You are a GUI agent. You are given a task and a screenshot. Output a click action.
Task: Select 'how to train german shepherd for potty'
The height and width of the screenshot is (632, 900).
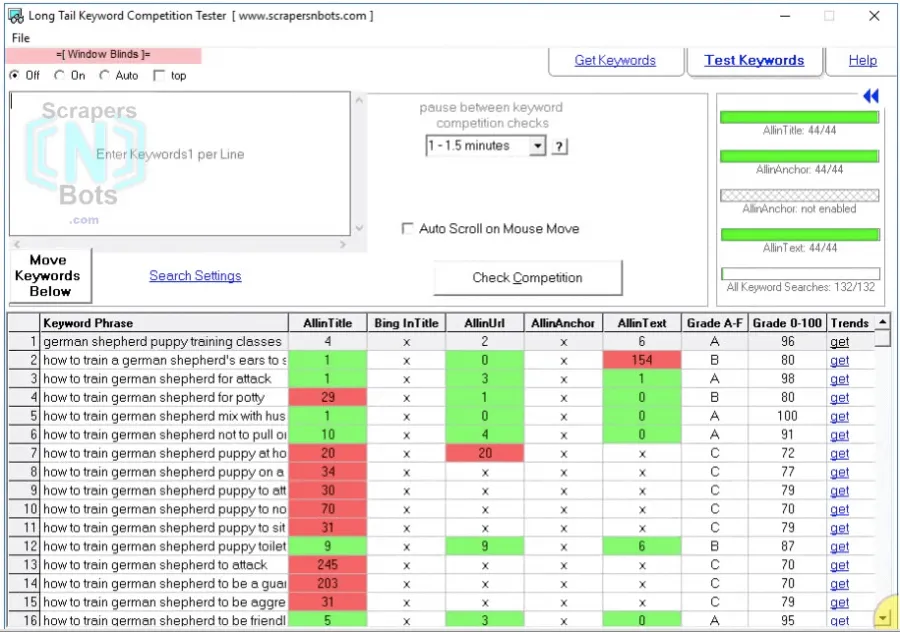[164, 397]
